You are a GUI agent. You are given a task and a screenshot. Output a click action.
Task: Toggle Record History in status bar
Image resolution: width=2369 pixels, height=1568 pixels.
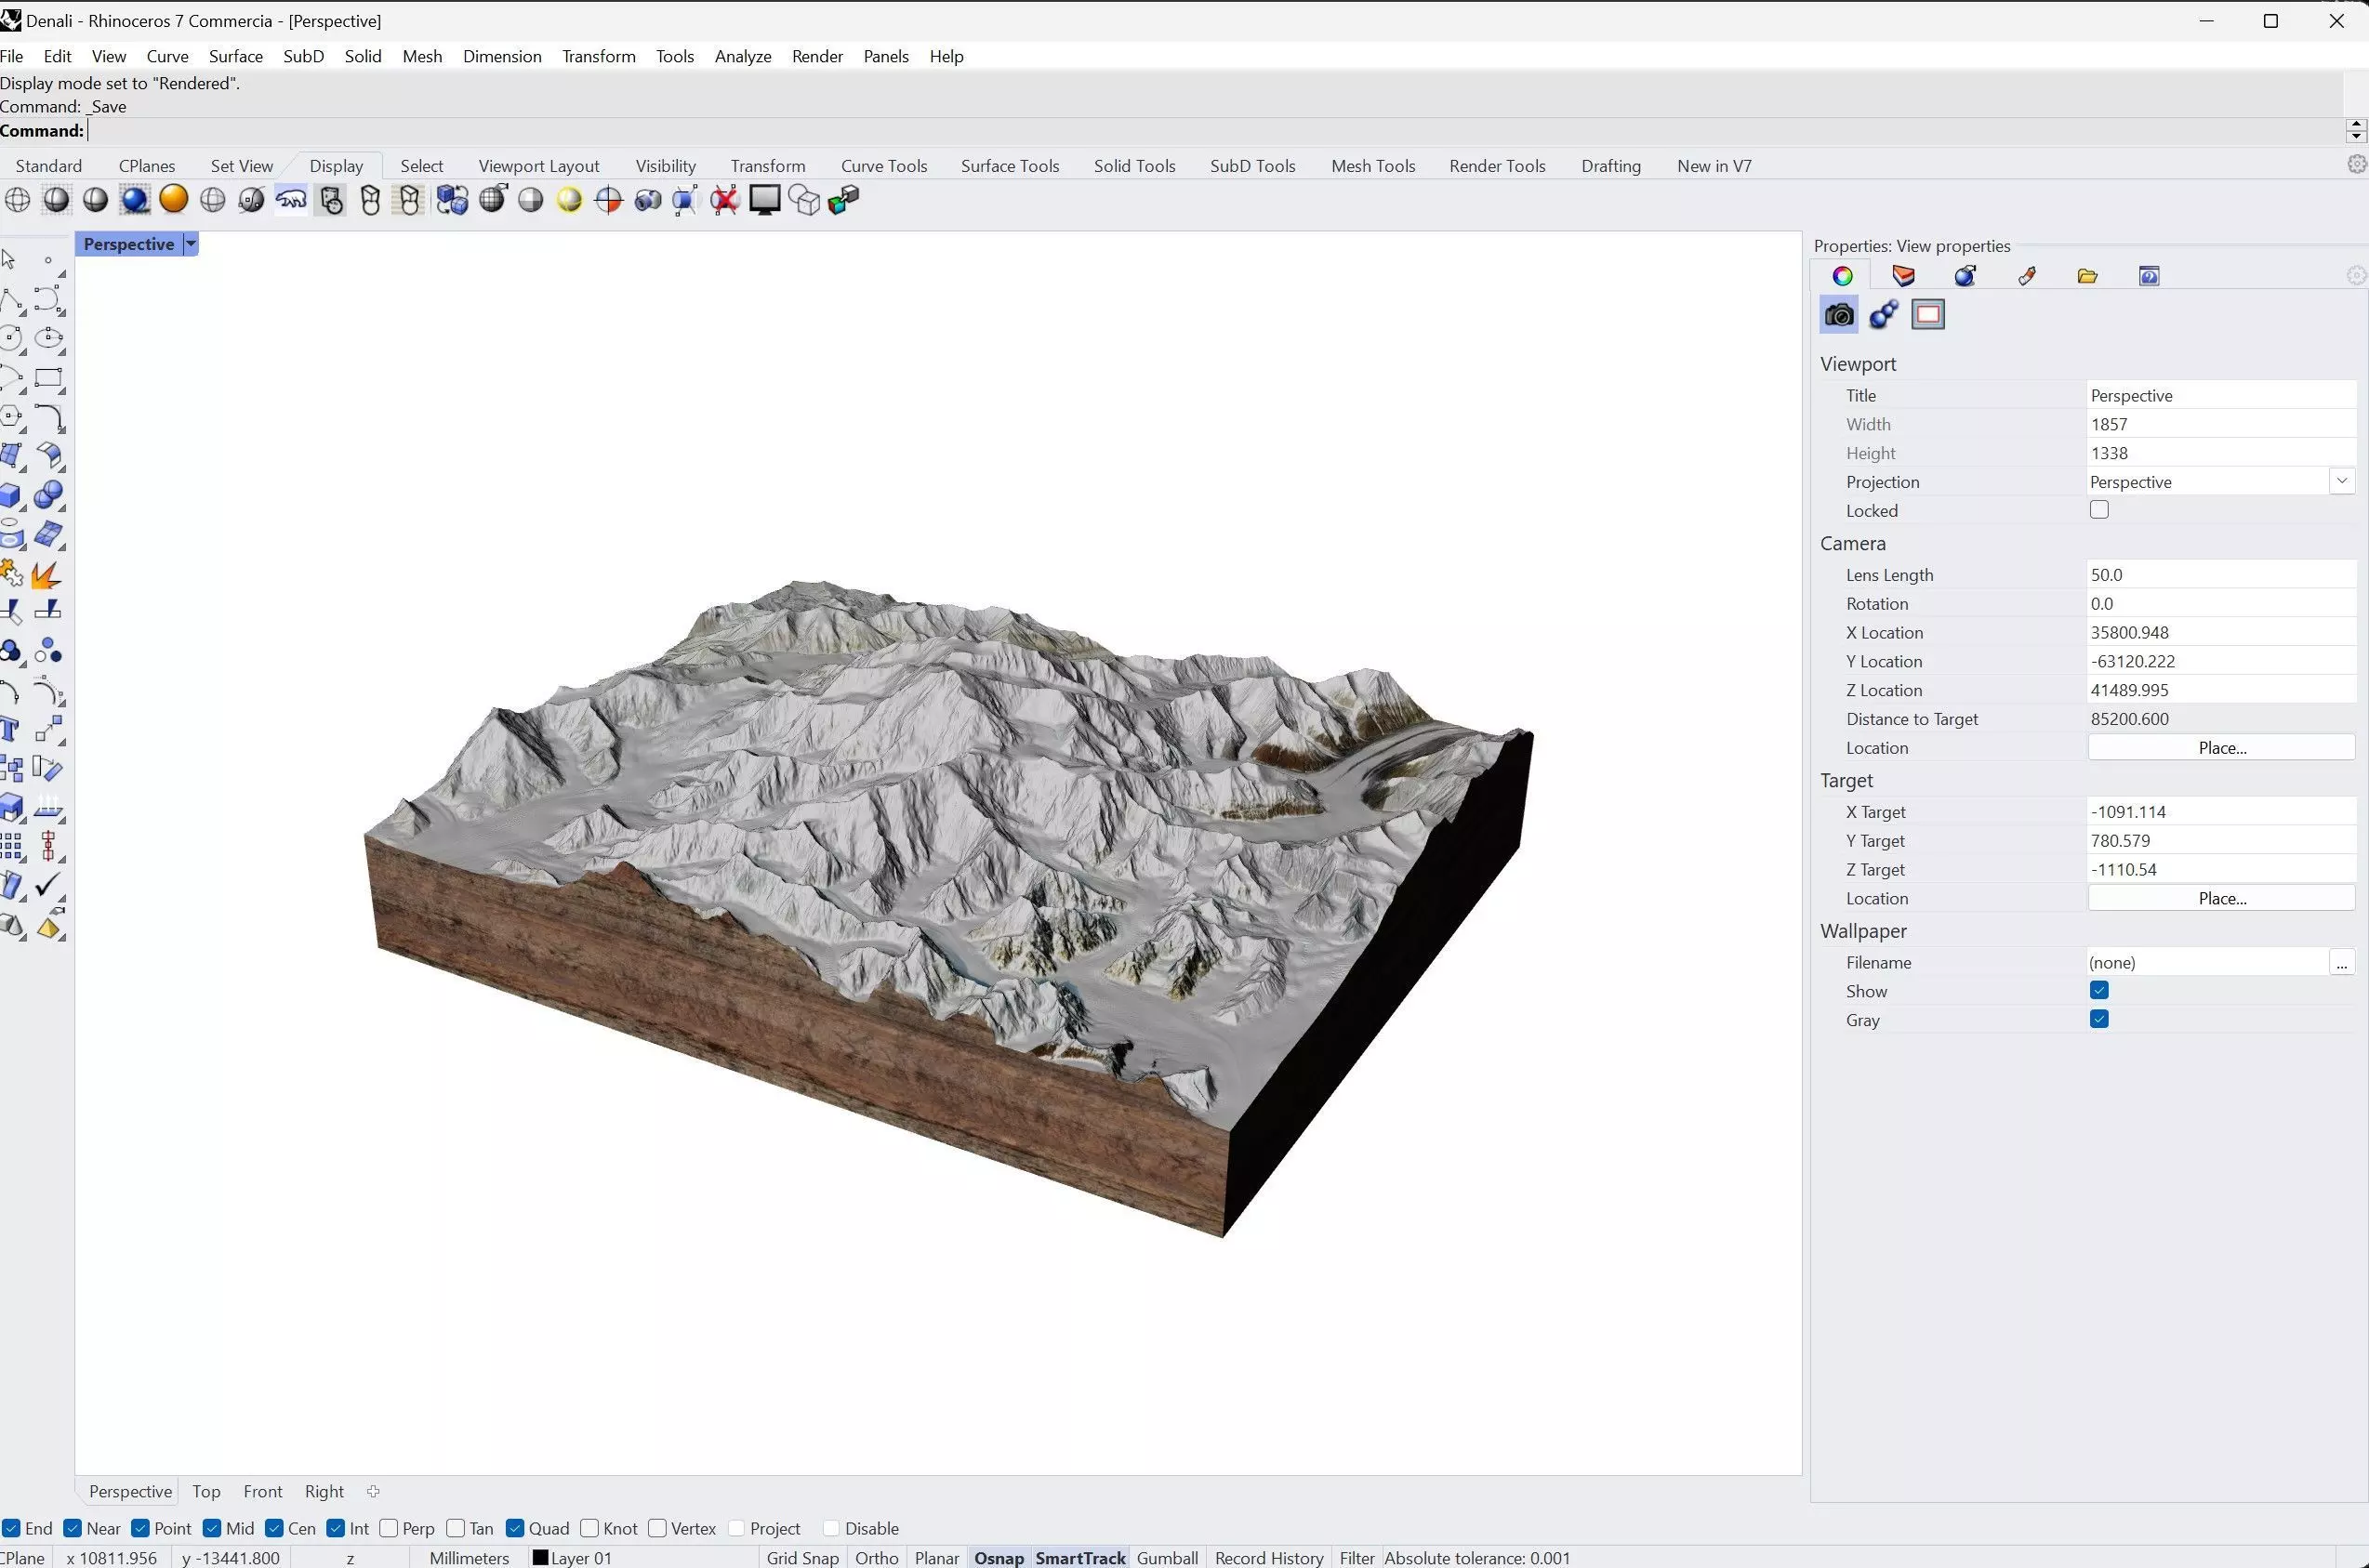pos(1269,1558)
